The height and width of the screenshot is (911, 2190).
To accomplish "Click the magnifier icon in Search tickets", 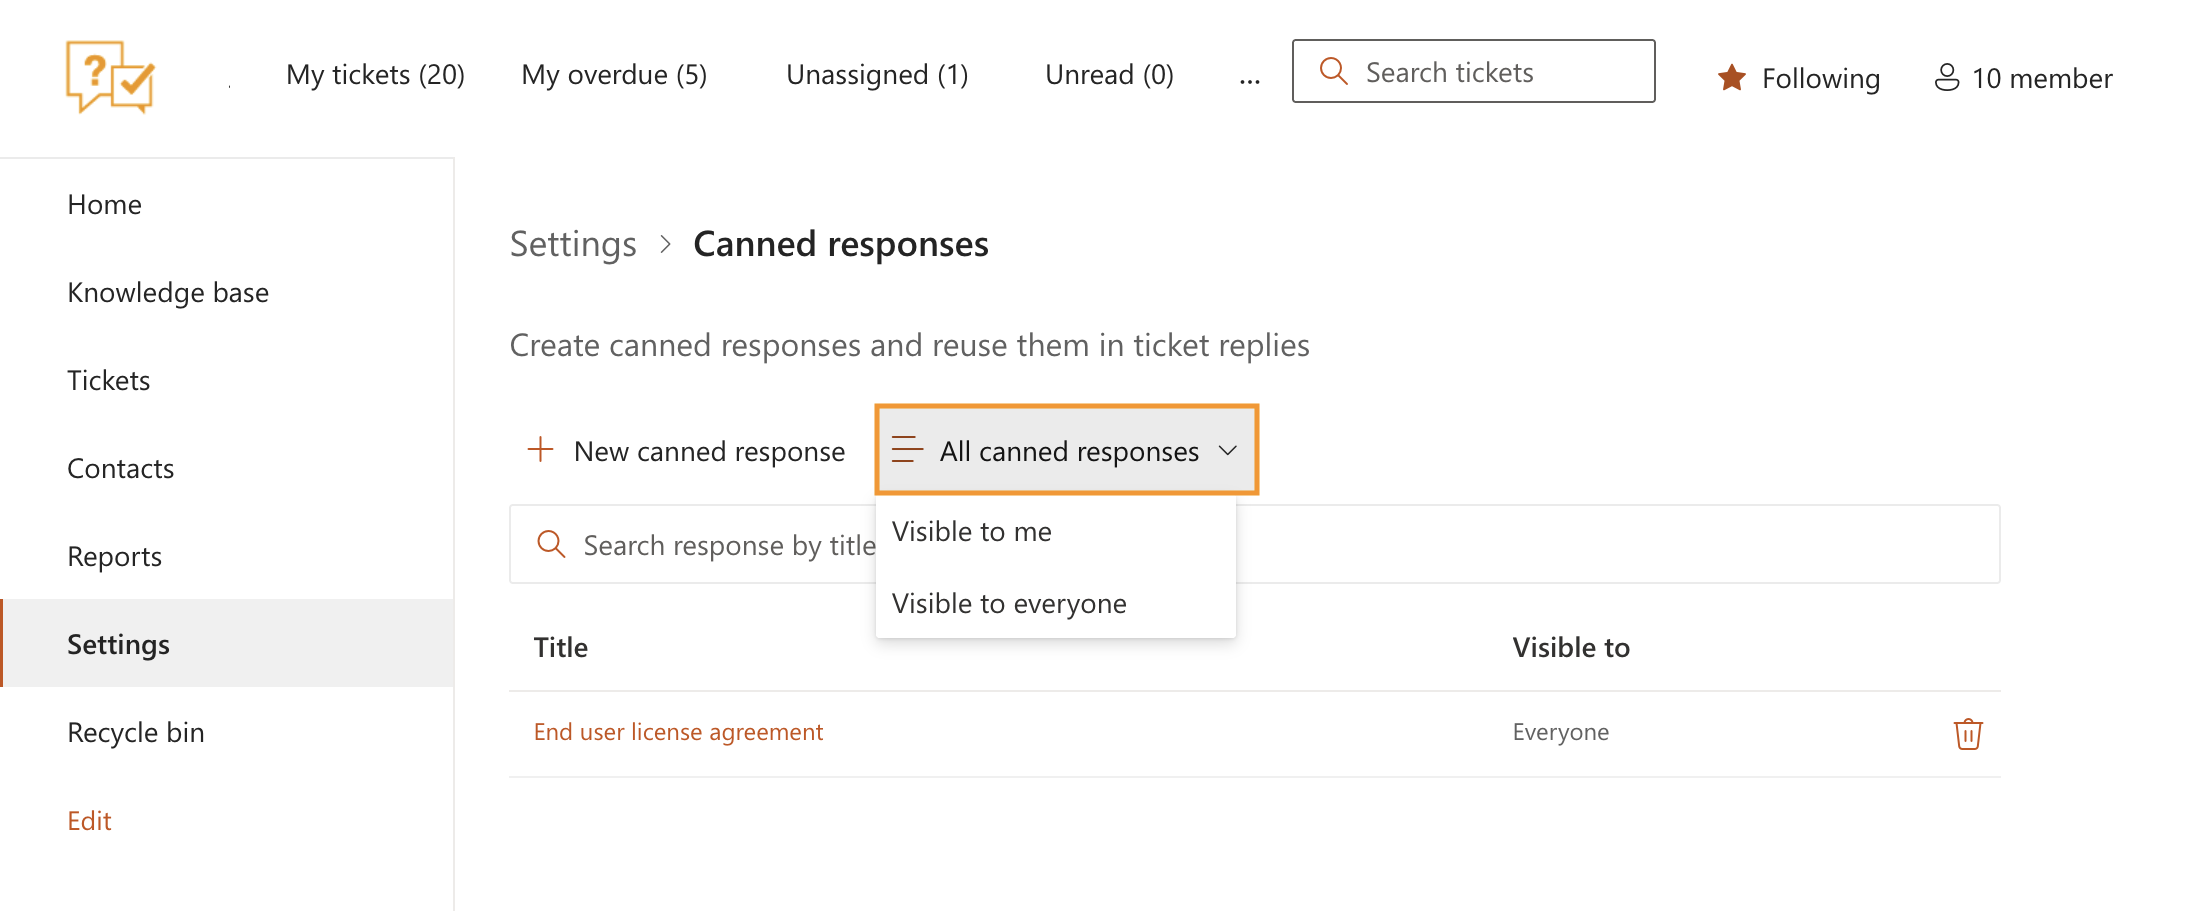I will (1333, 71).
